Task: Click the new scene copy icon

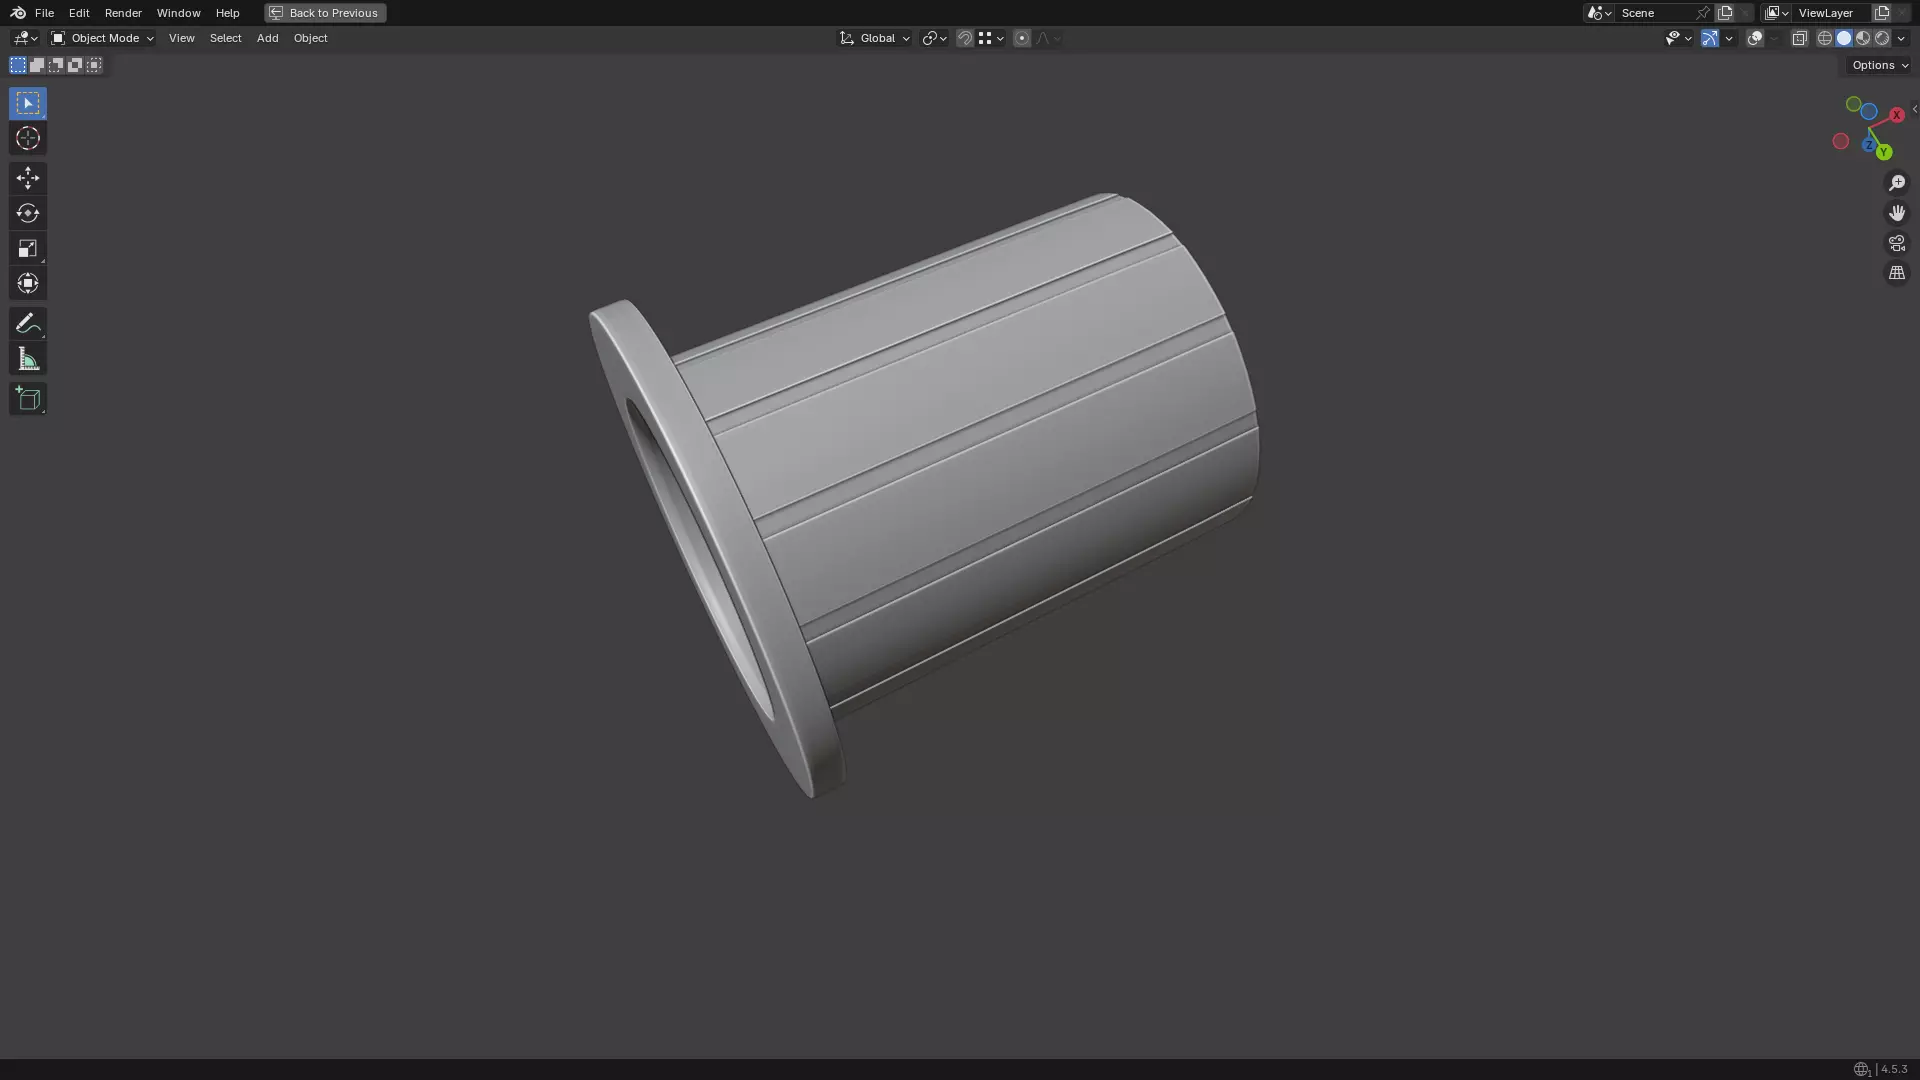Action: click(1725, 13)
